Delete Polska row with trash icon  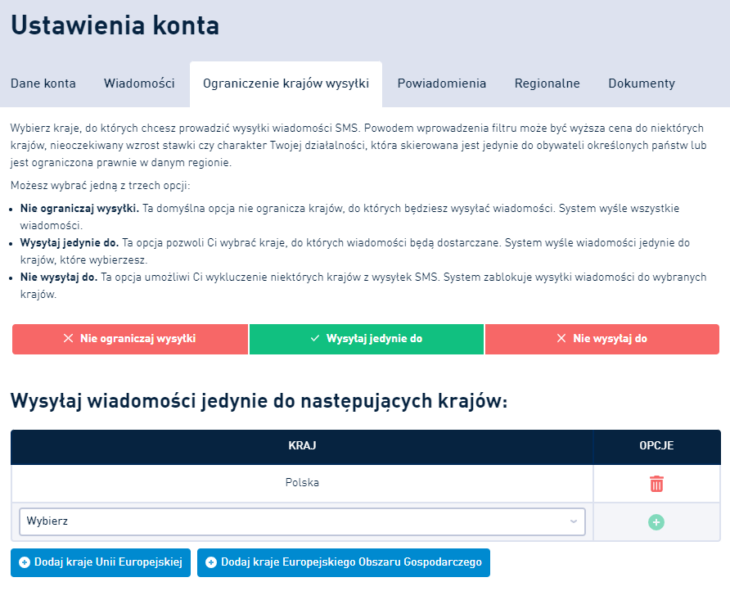tap(656, 483)
